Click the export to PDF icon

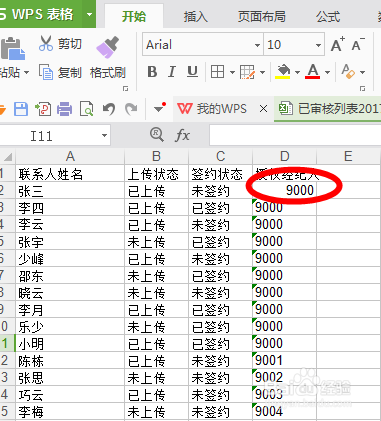point(43,109)
